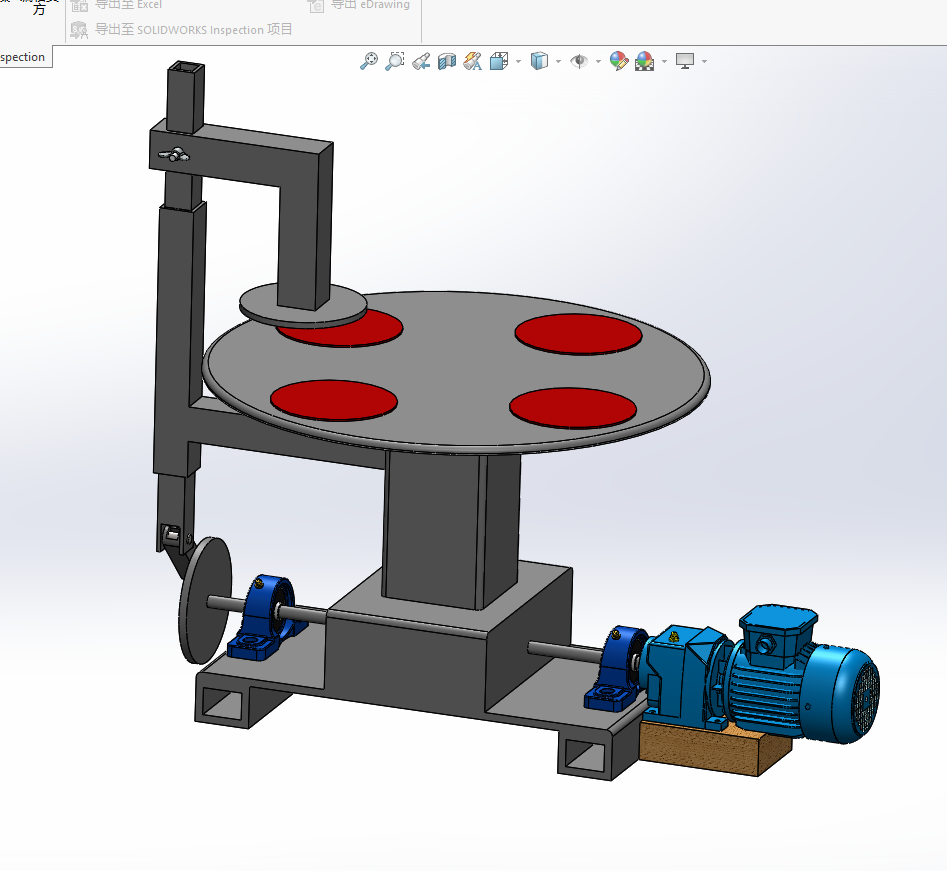Viewport: 947px width, 871px height.
Task: Click the Apply Scene icon
Action: (644, 61)
